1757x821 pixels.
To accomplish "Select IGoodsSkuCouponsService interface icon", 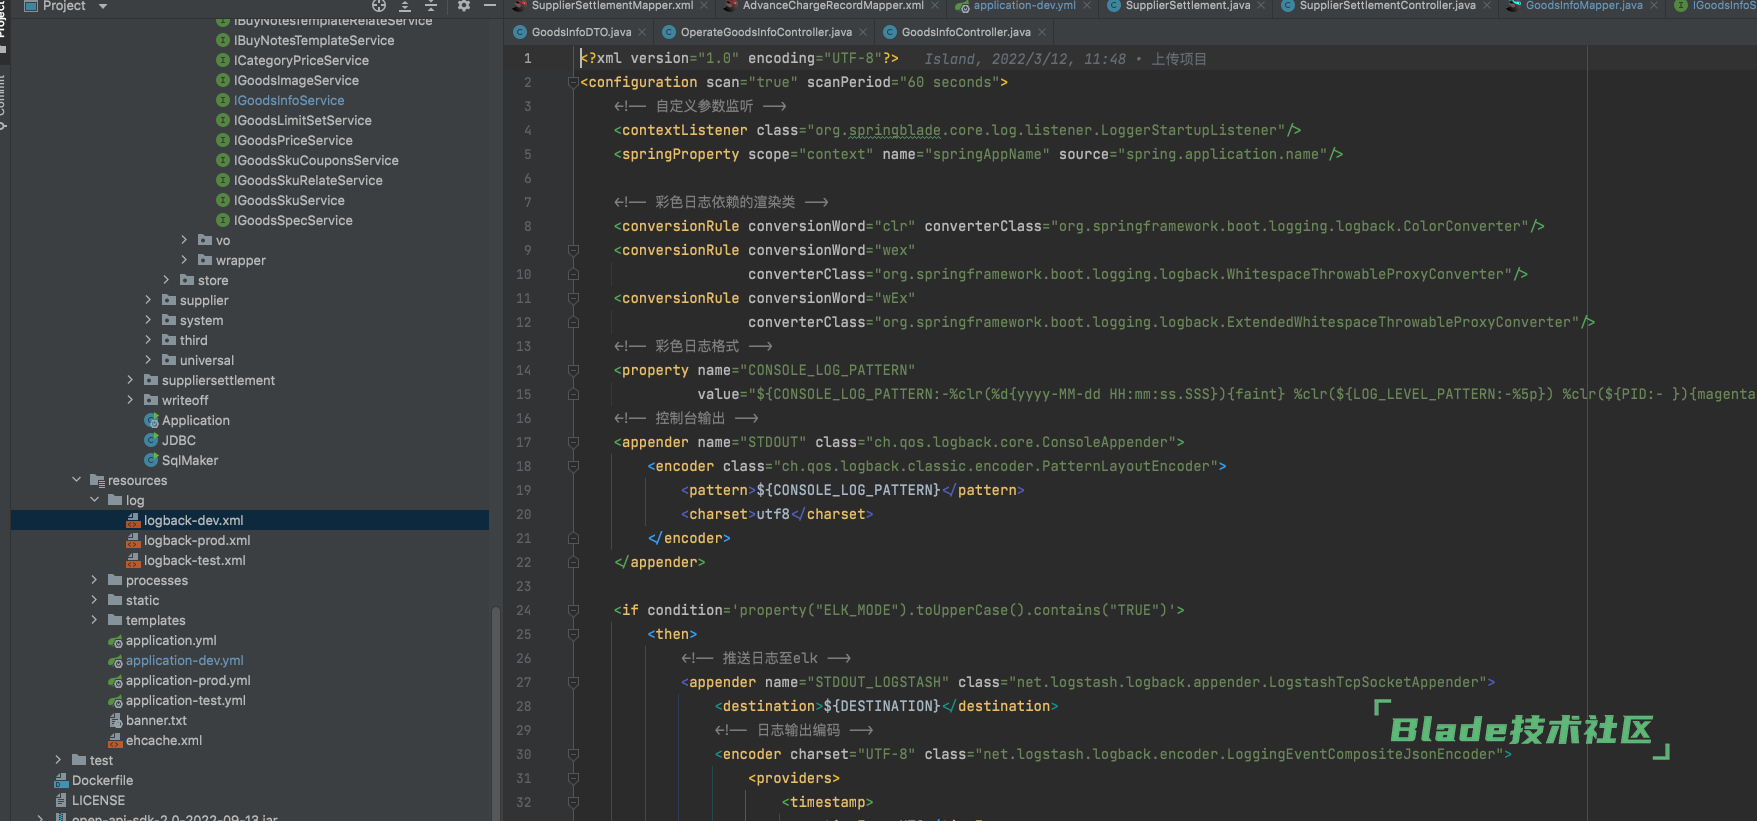I will coord(223,160).
